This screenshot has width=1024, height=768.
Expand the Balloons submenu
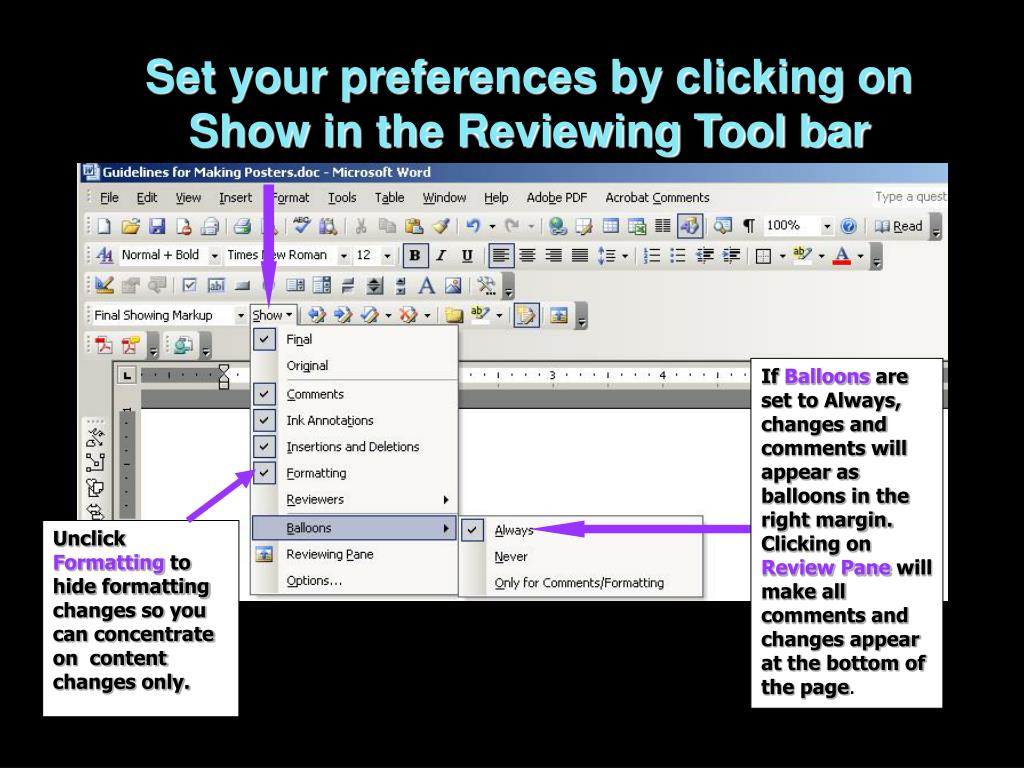point(354,528)
